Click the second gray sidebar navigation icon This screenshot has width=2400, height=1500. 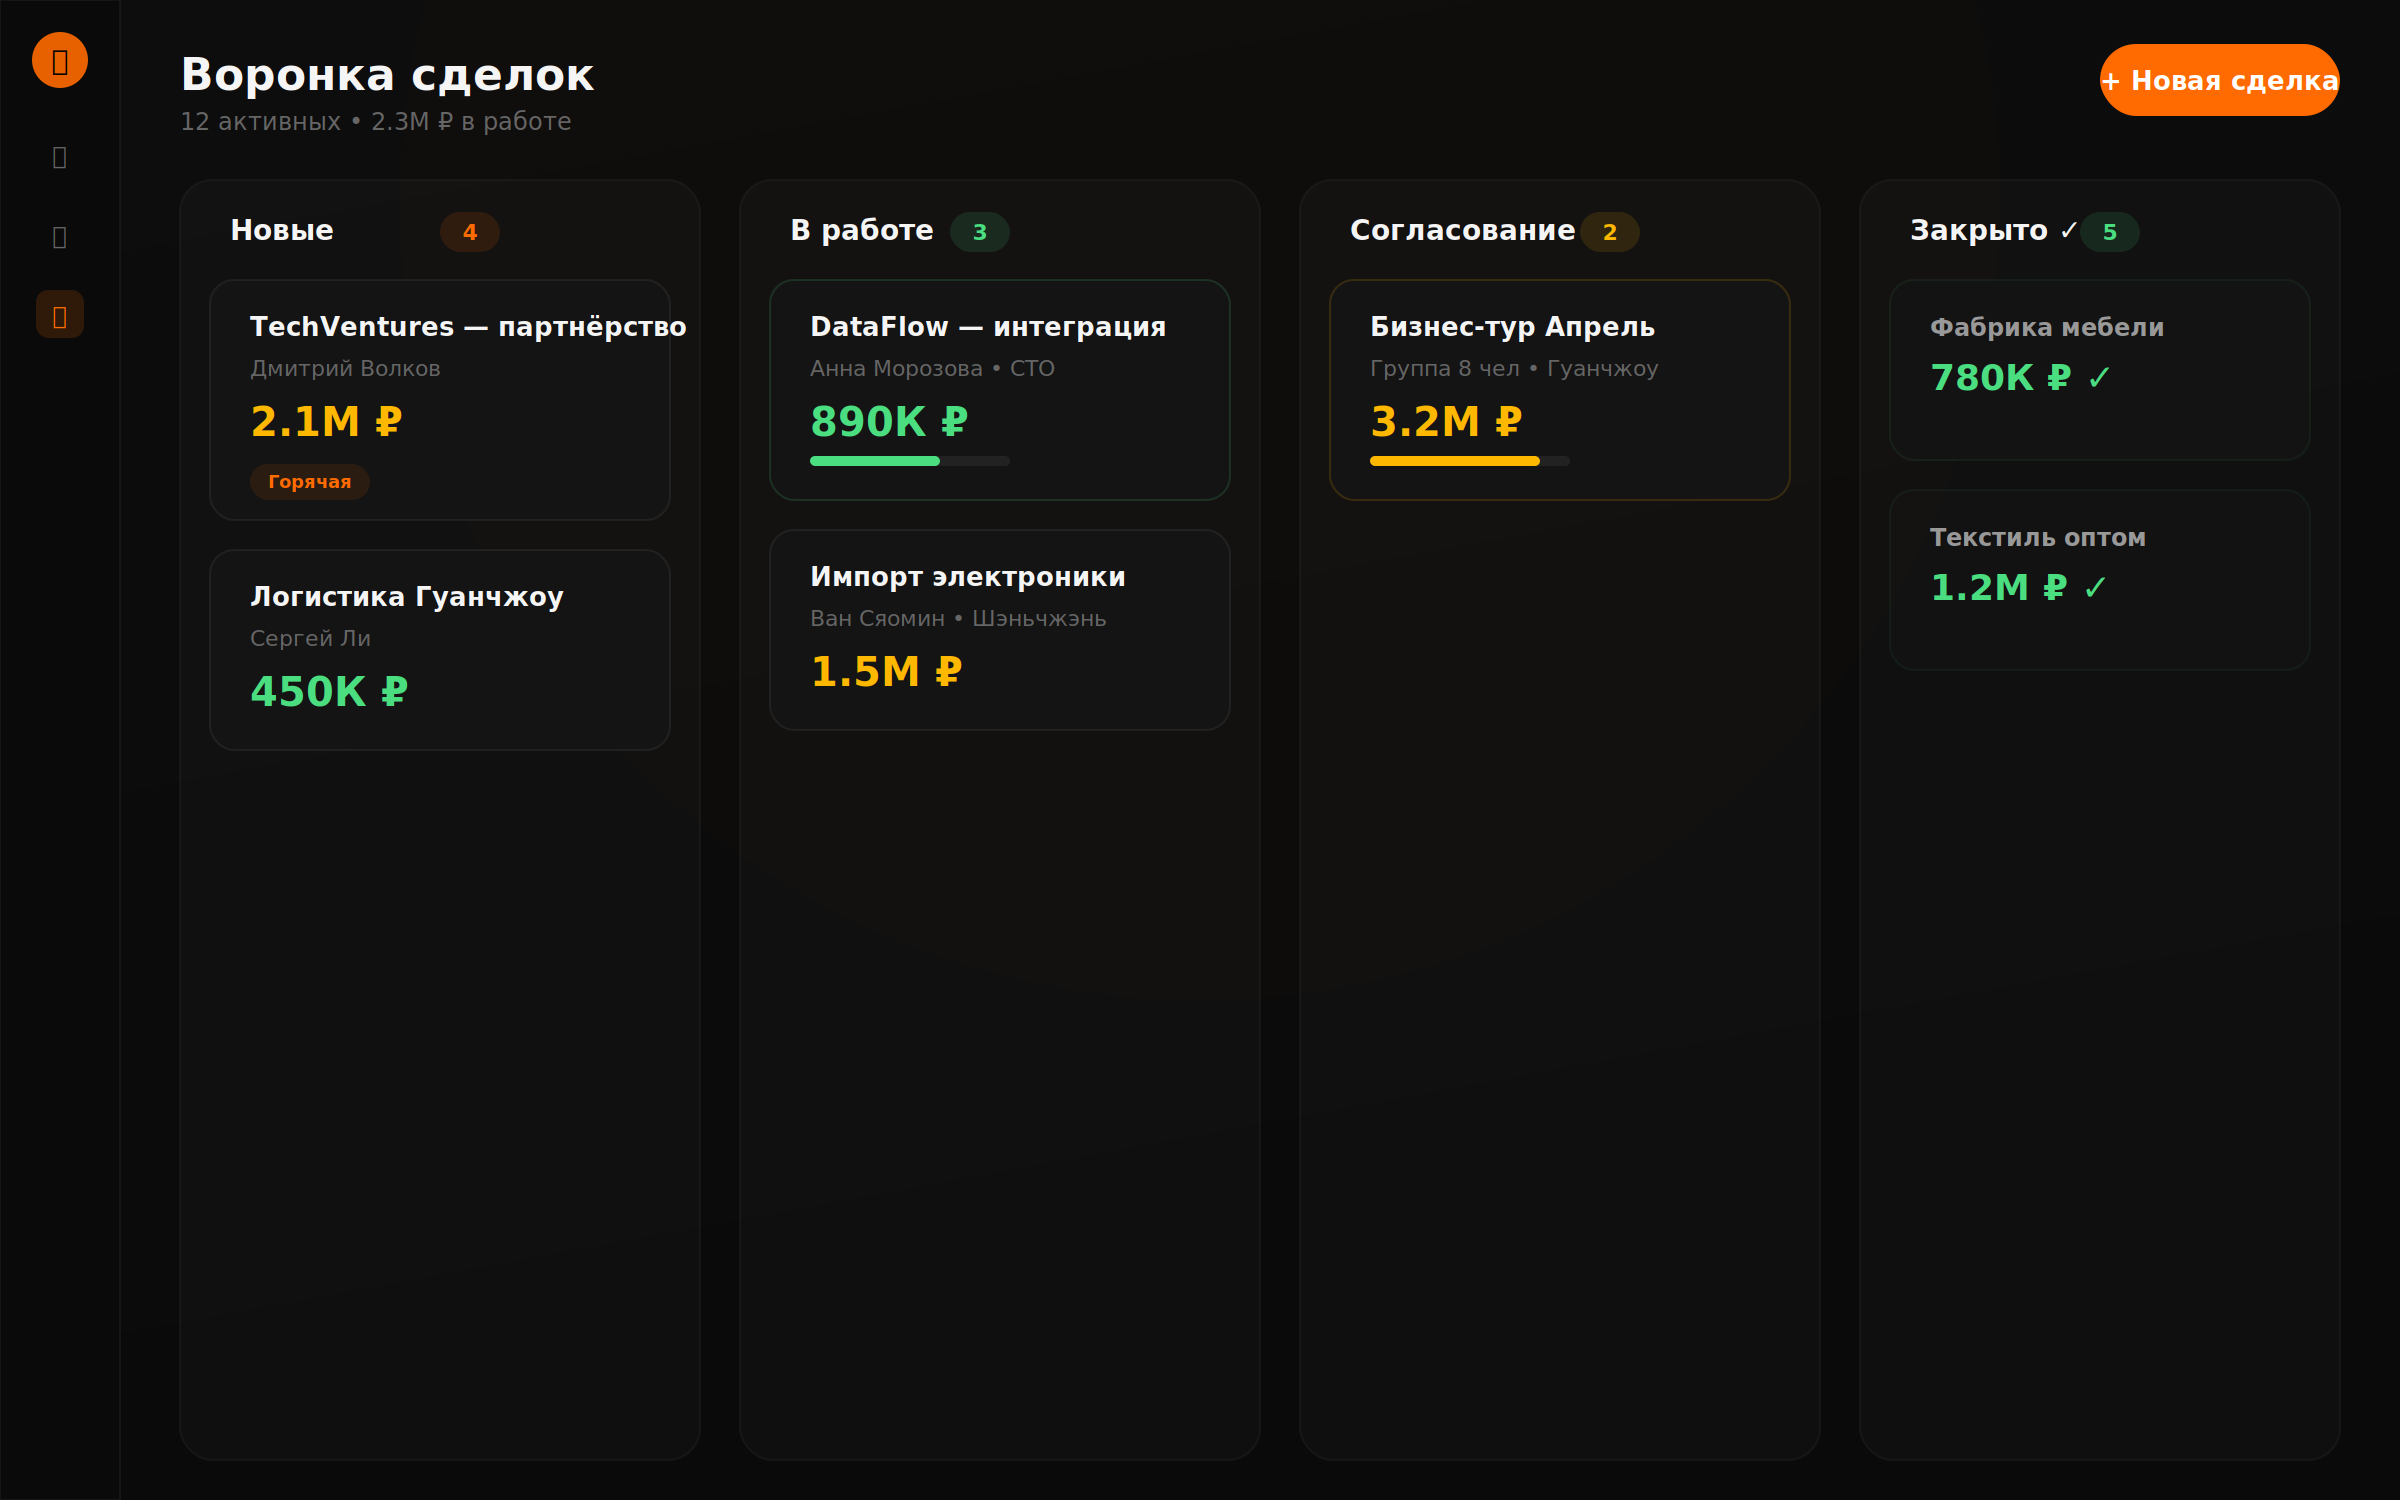pos(60,237)
